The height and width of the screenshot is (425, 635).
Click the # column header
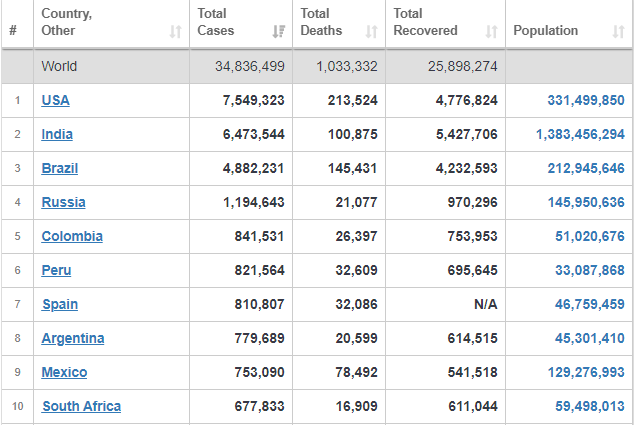coord(13,30)
